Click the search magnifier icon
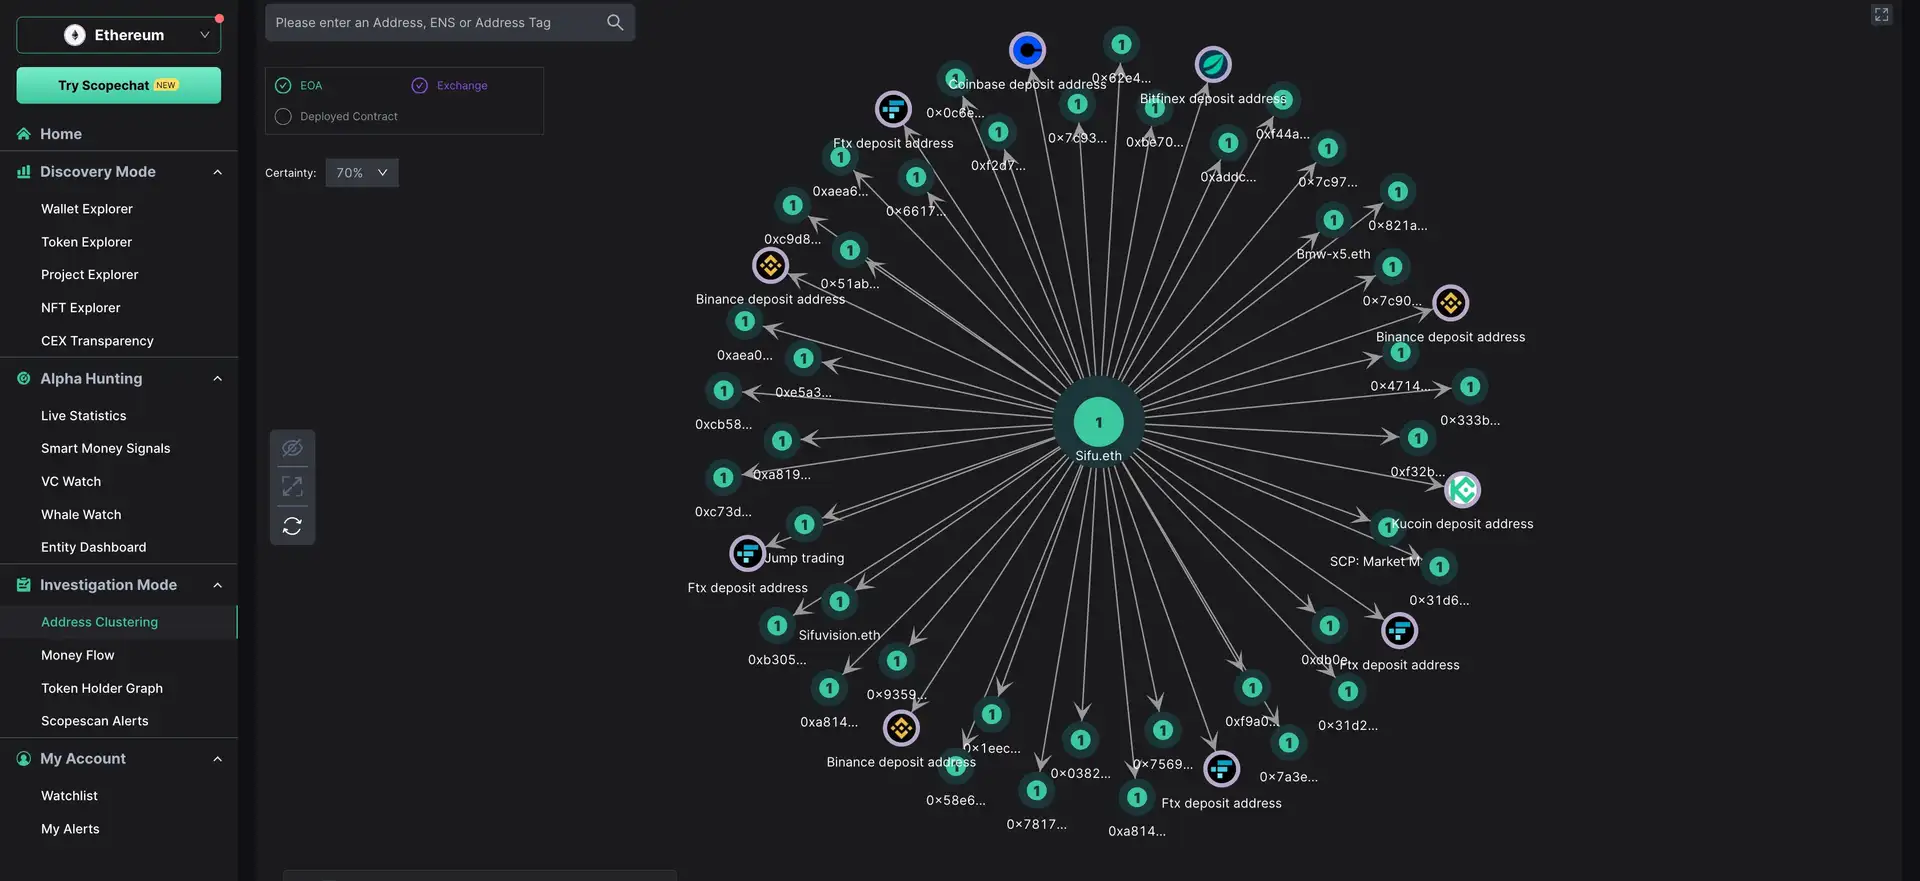 tap(615, 22)
